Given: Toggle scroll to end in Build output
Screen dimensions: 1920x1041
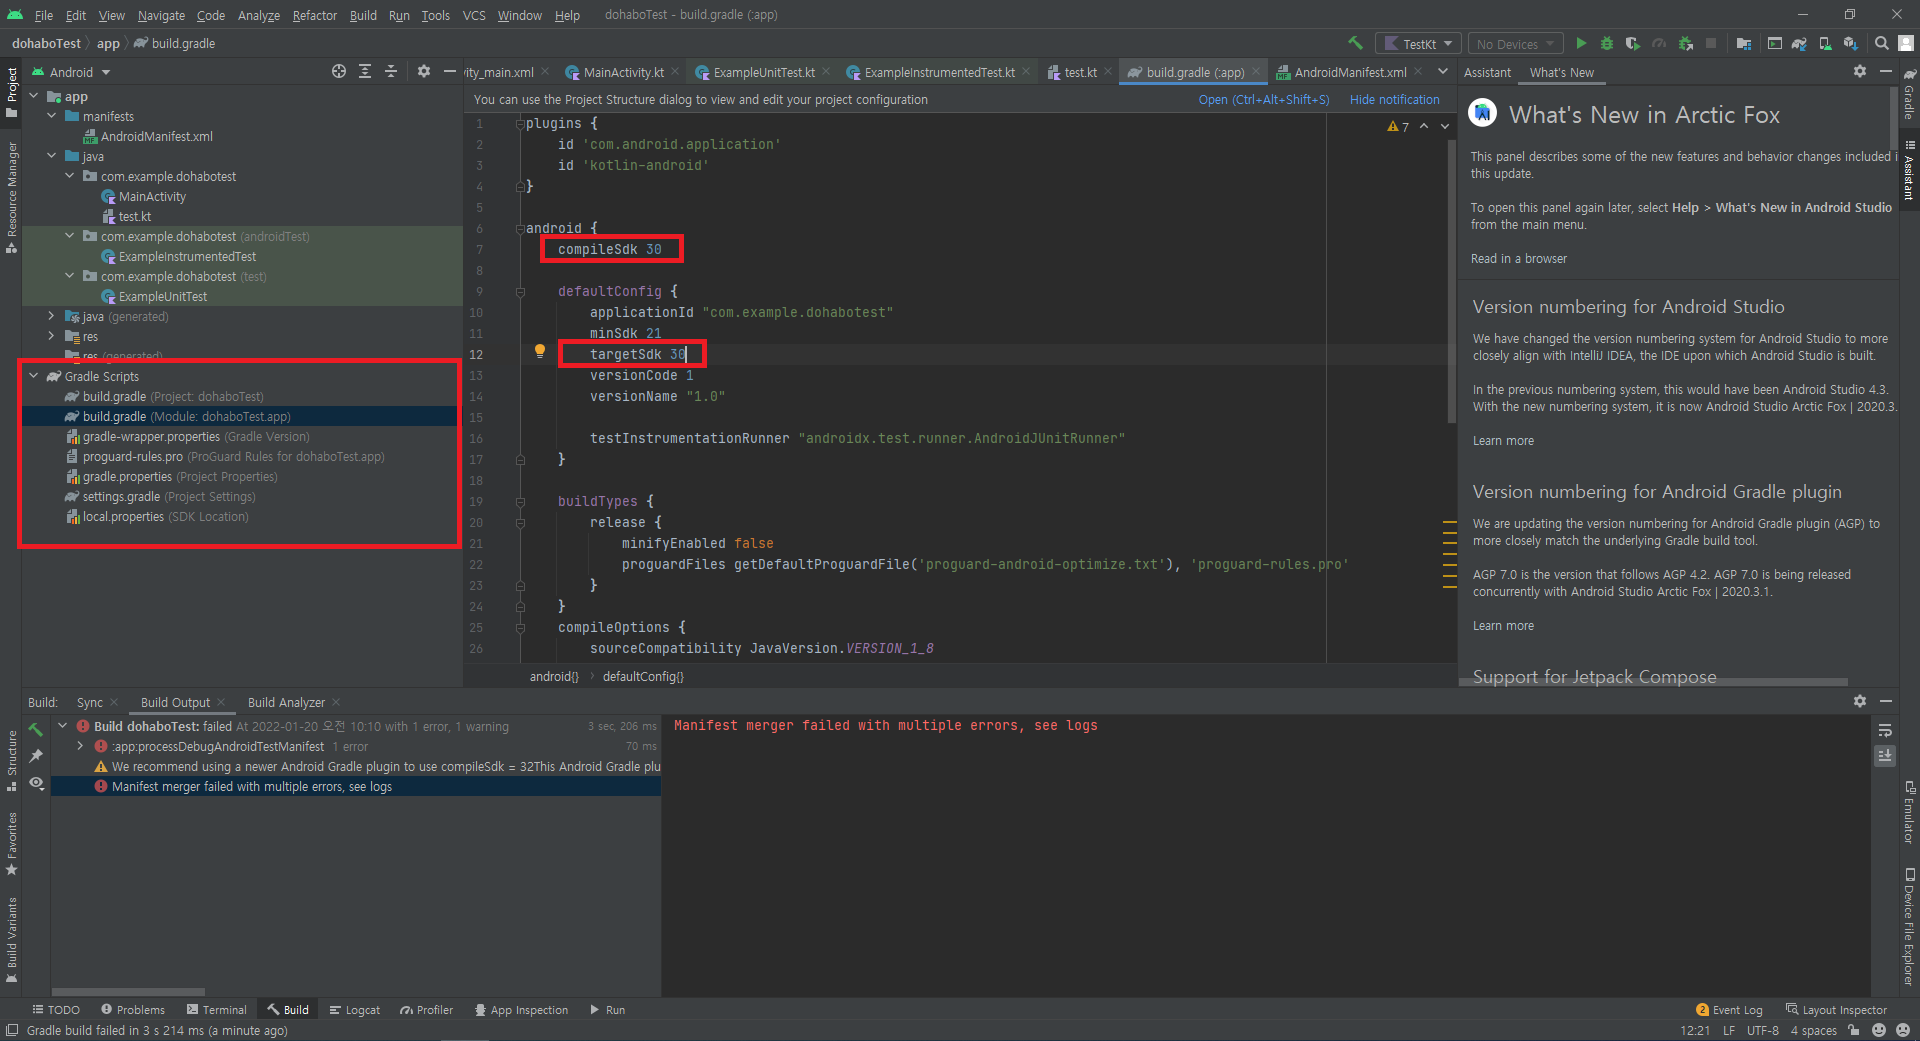Looking at the screenshot, I should pyautogui.click(x=1885, y=756).
